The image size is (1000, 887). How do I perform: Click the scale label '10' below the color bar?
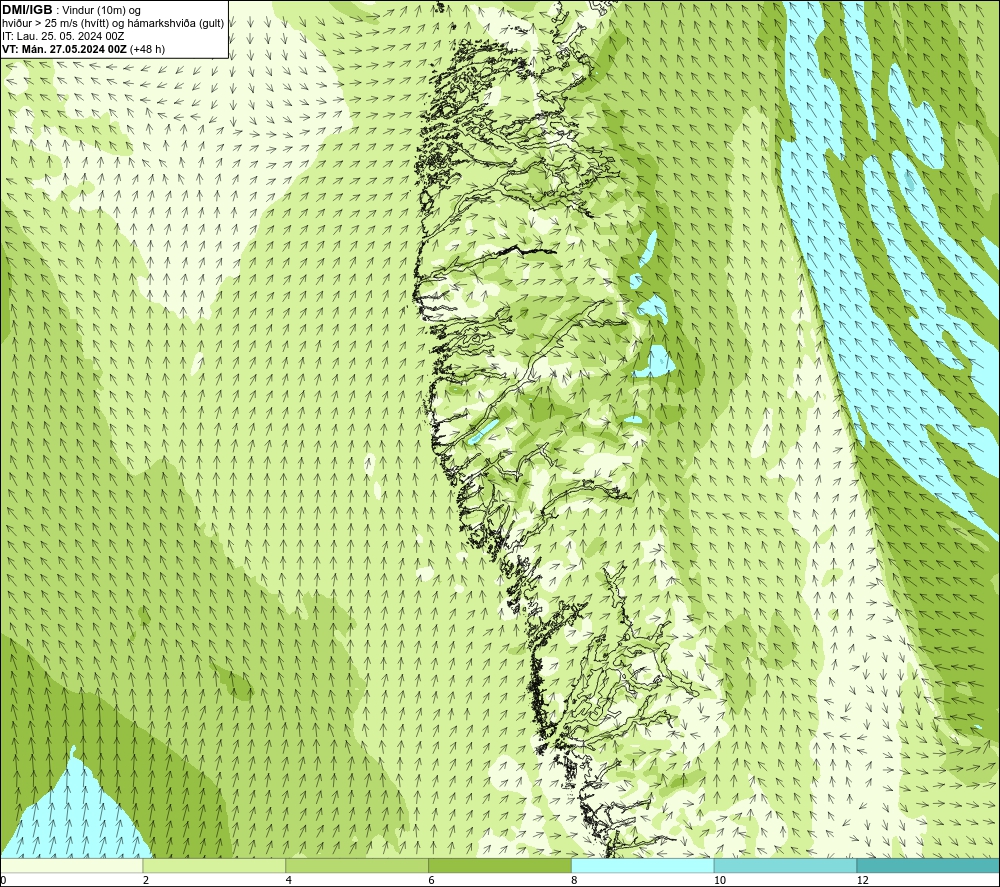point(719,880)
